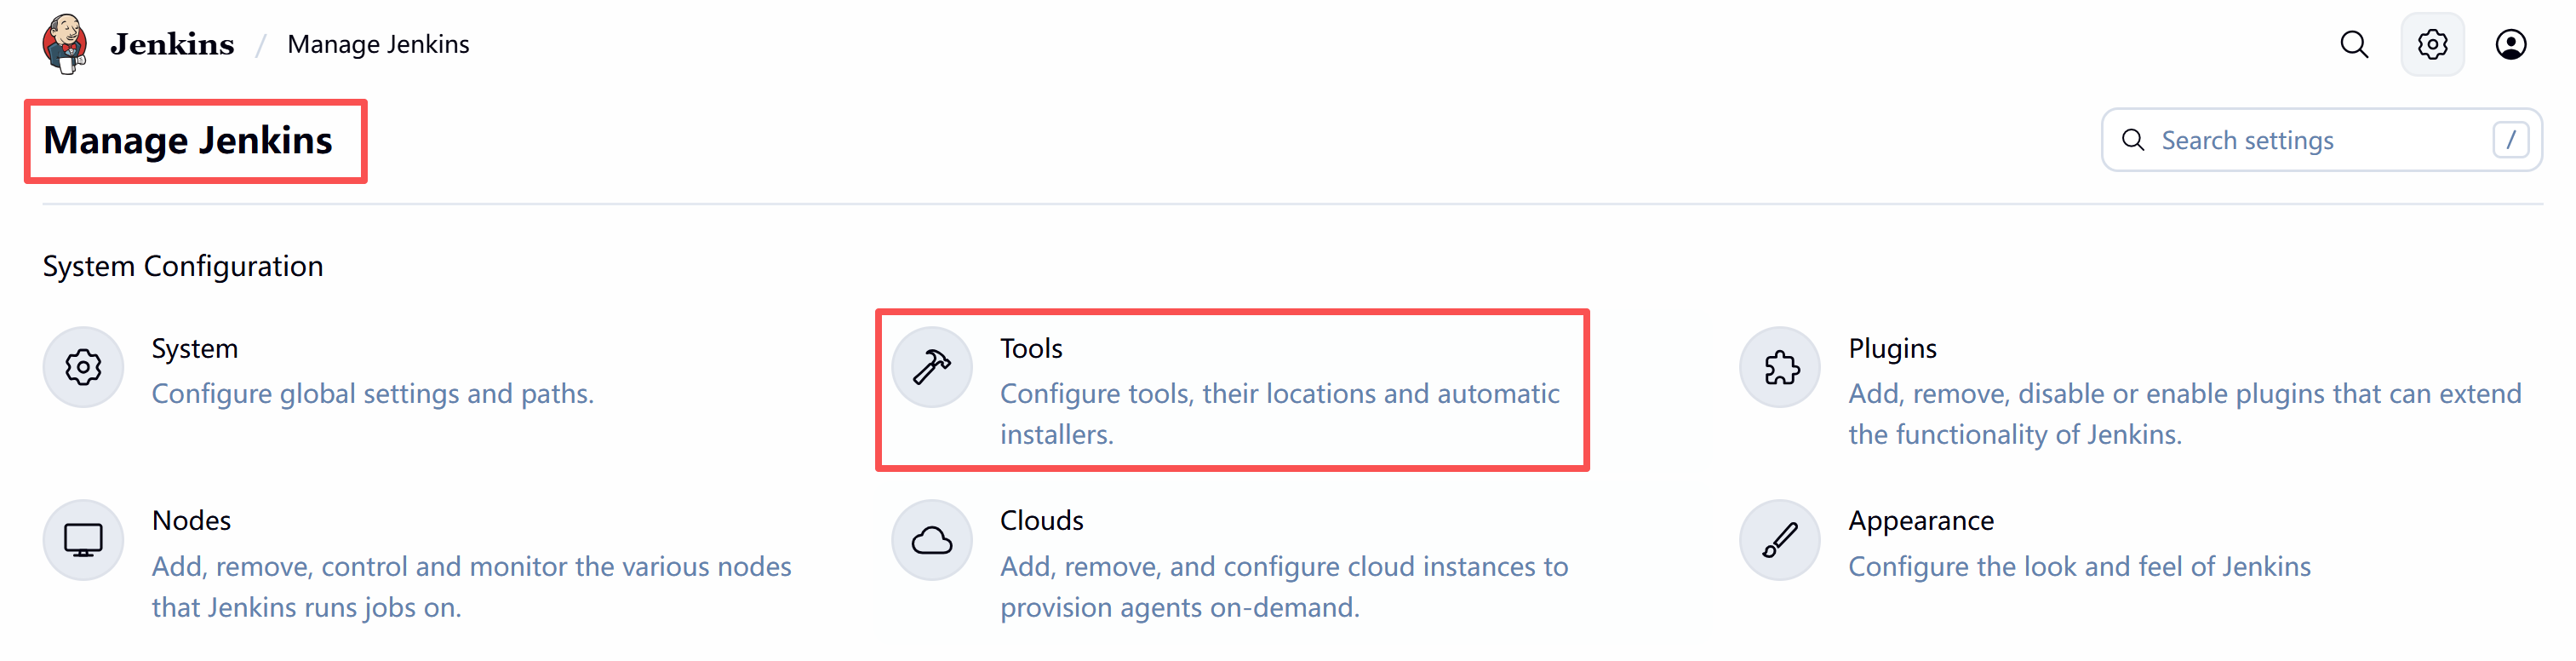Open the Appearance link
This screenshot has width=2576, height=661.
coord(1921,520)
